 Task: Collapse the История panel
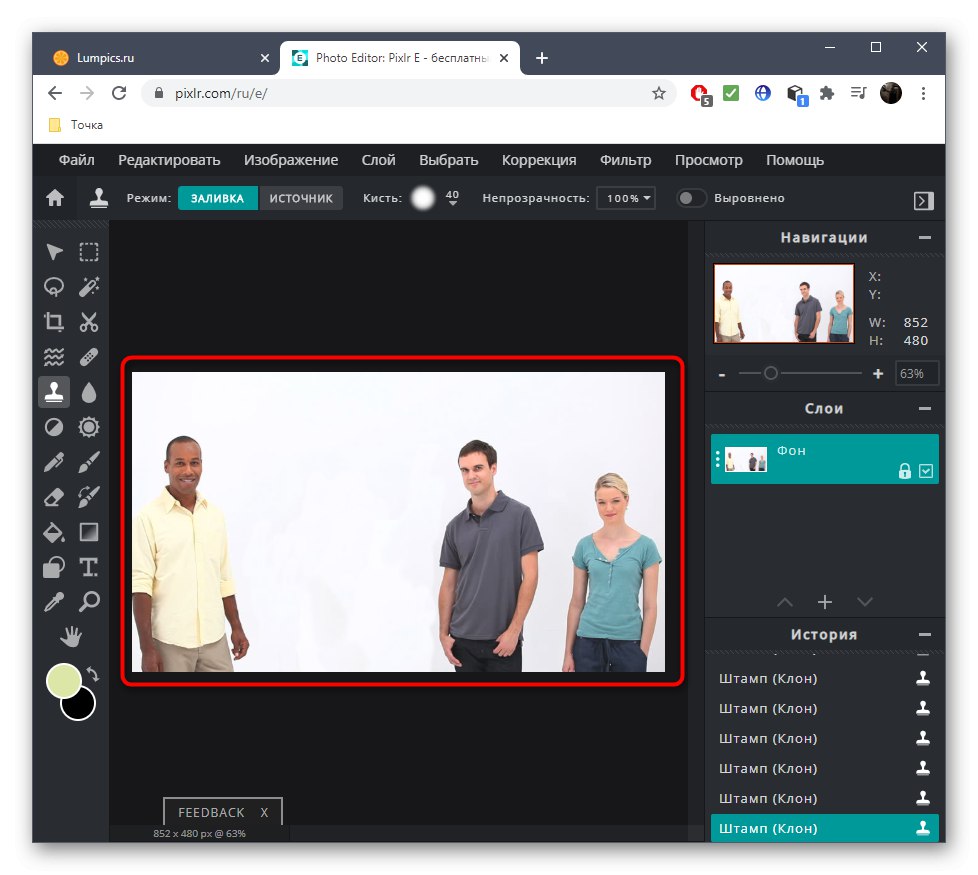[925, 634]
